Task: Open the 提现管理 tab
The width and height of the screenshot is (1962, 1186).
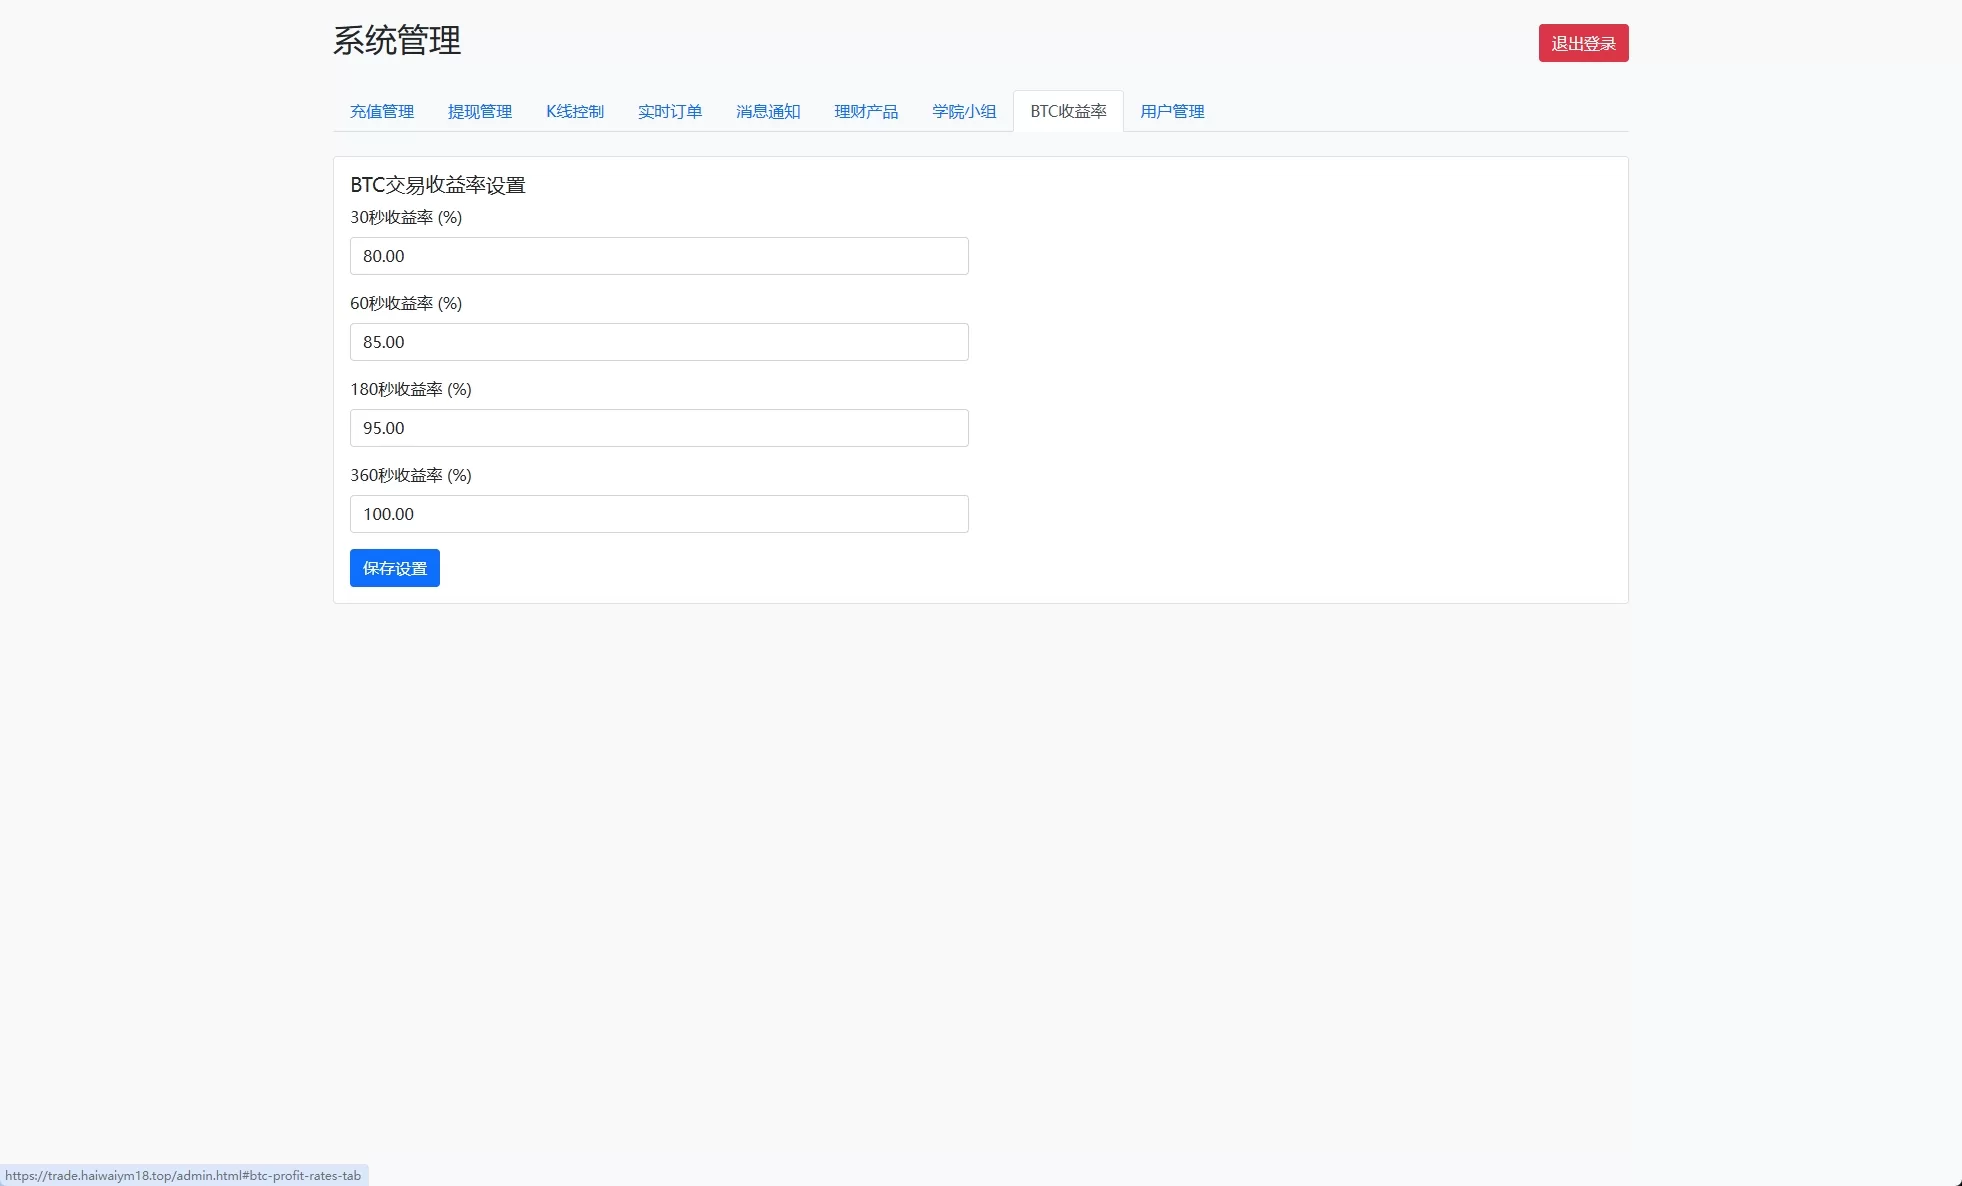Action: pos(480,111)
